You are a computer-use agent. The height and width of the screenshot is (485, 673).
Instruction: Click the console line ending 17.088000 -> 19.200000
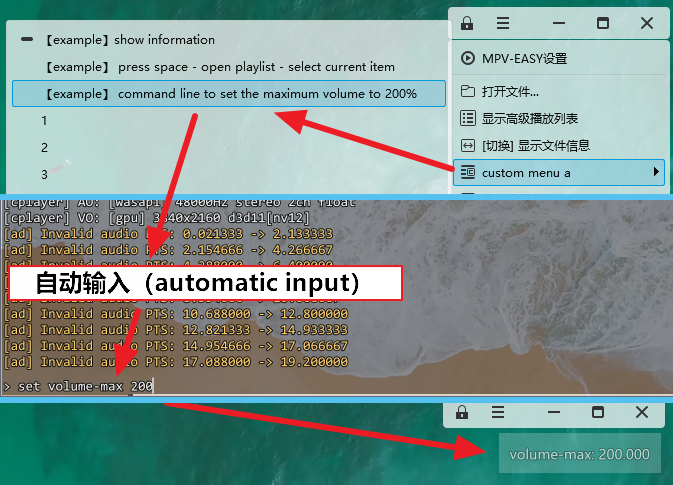pos(176,362)
